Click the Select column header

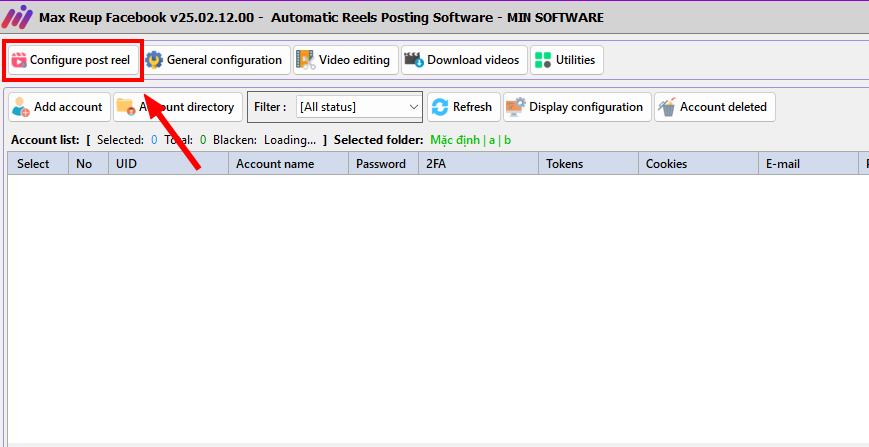(x=38, y=163)
